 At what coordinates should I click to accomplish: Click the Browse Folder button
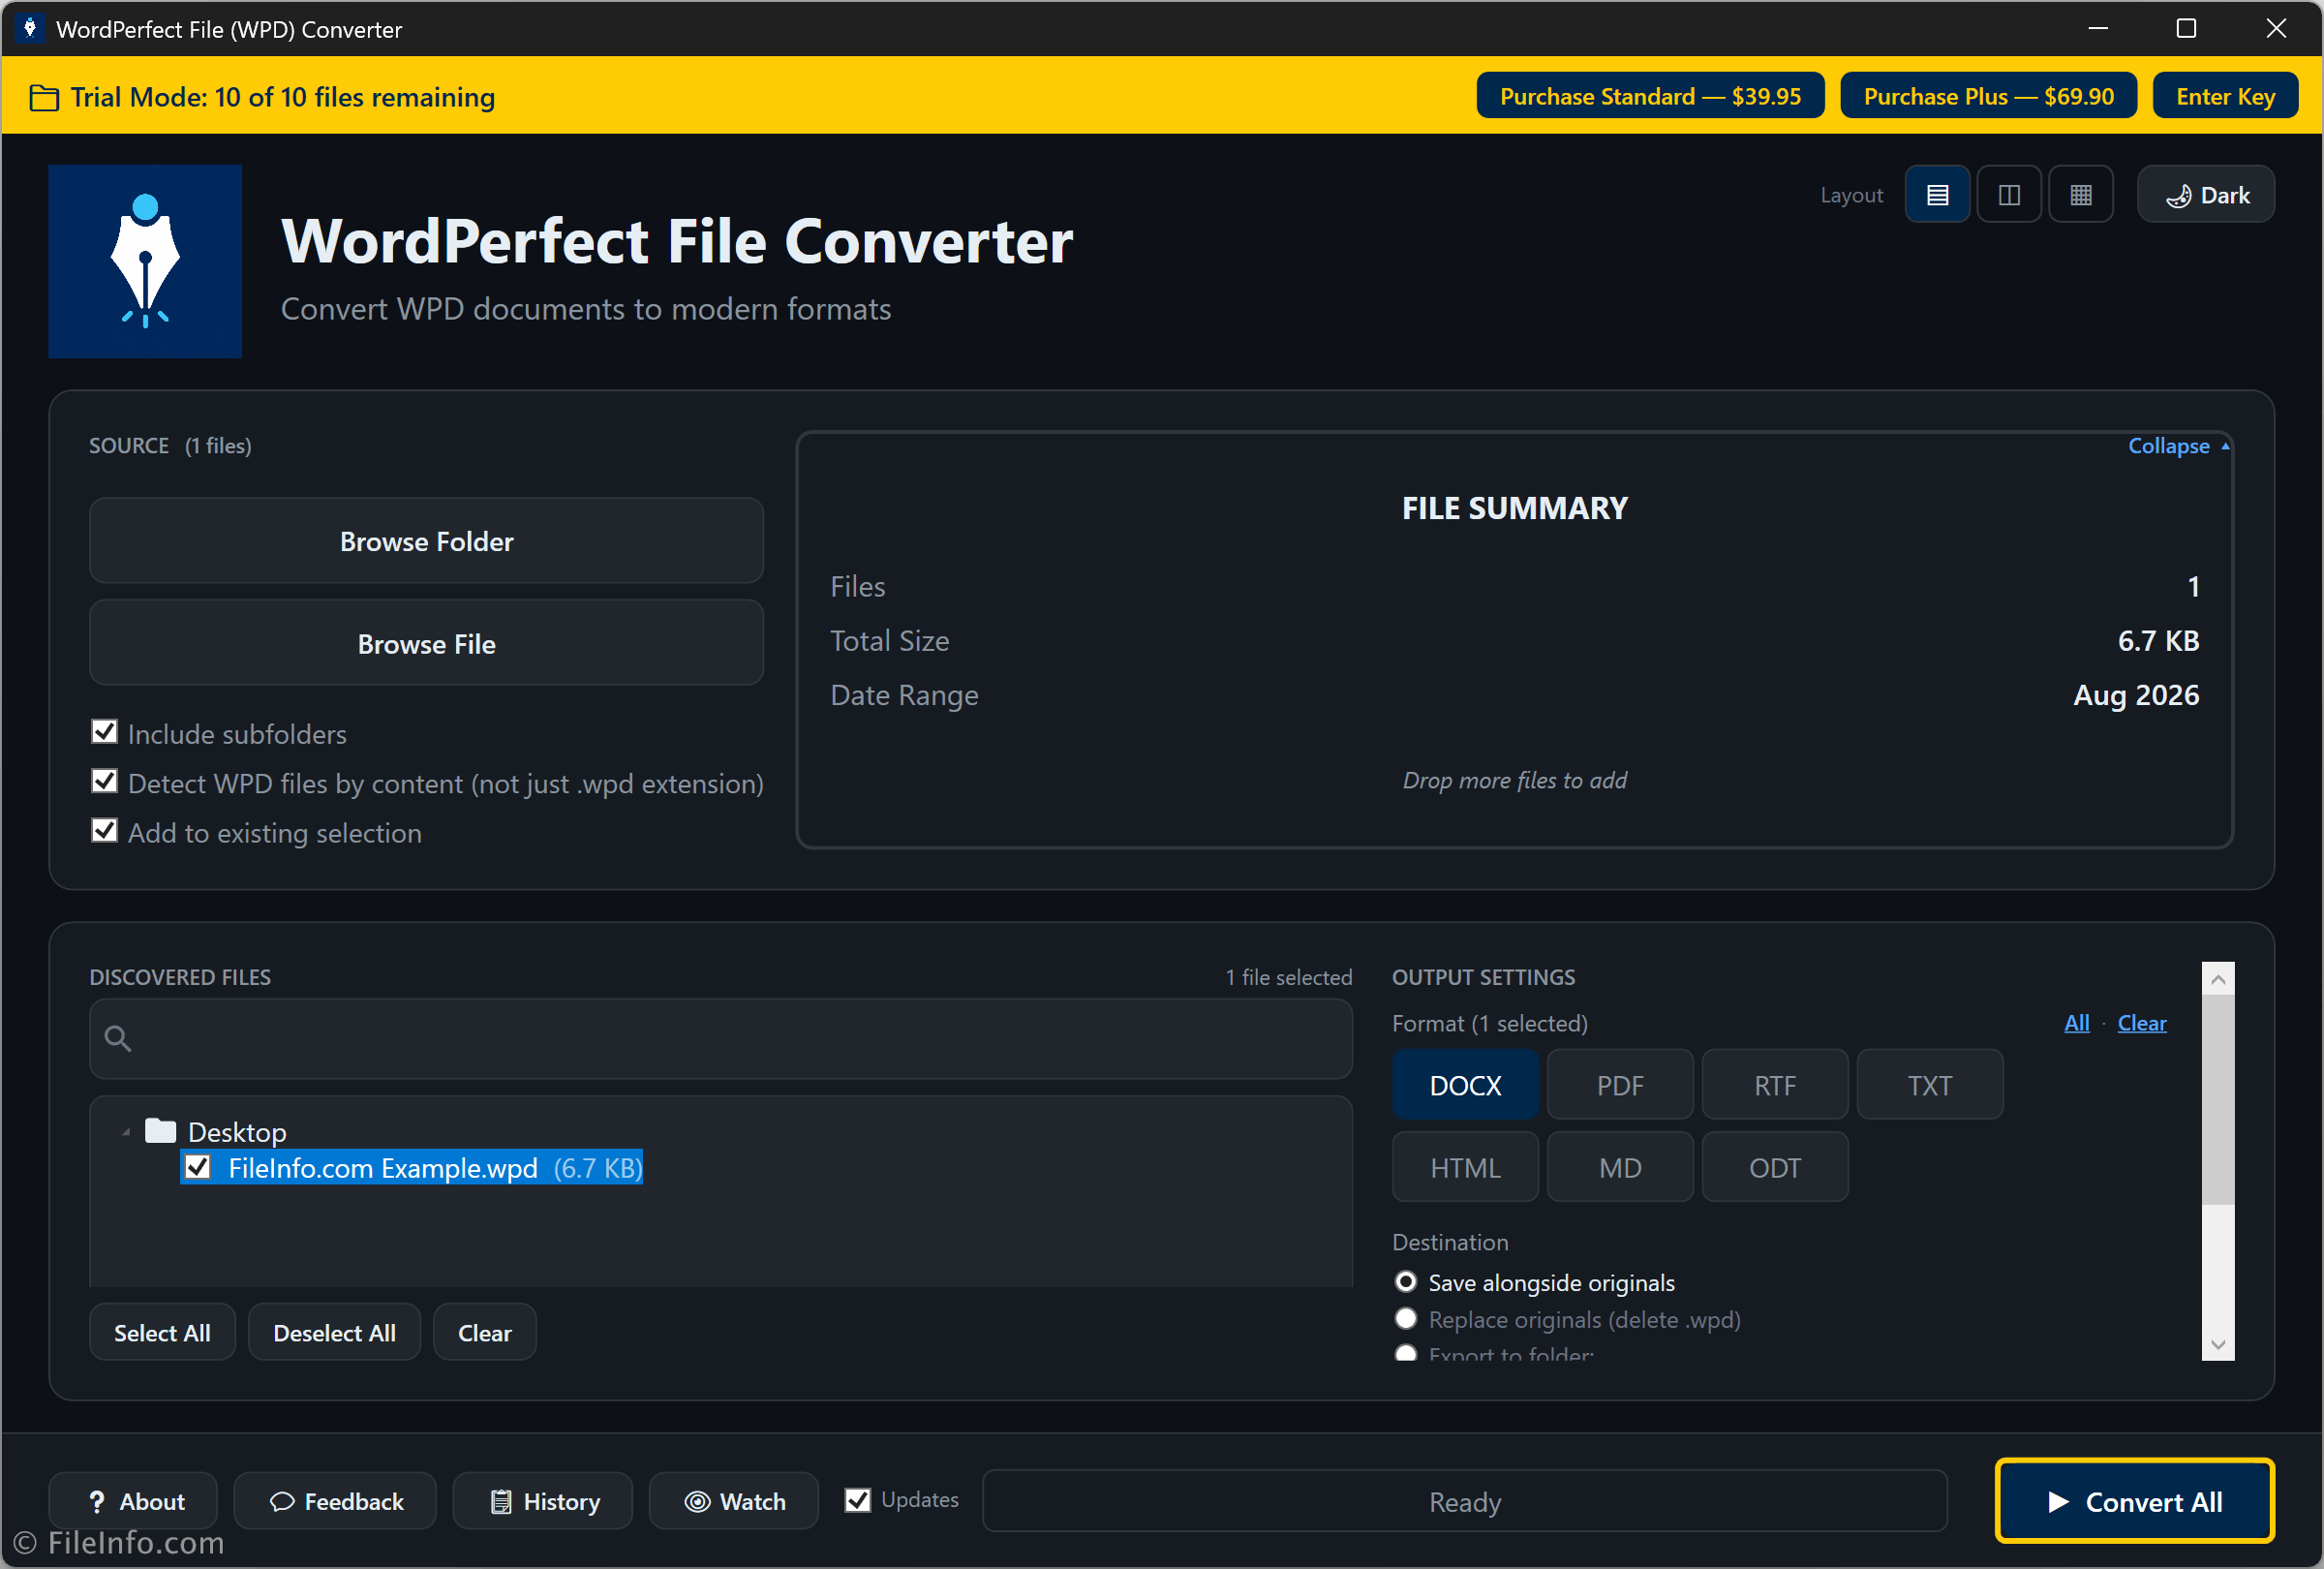[x=427, y=541]
